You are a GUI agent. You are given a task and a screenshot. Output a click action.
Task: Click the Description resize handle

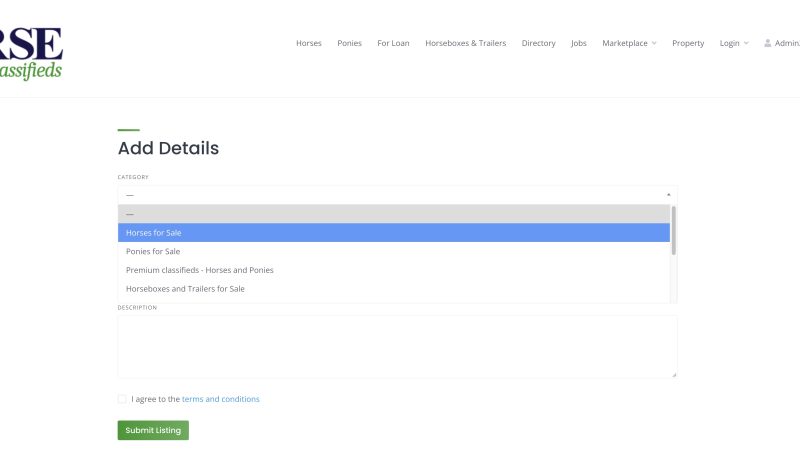tap(674, 374)
